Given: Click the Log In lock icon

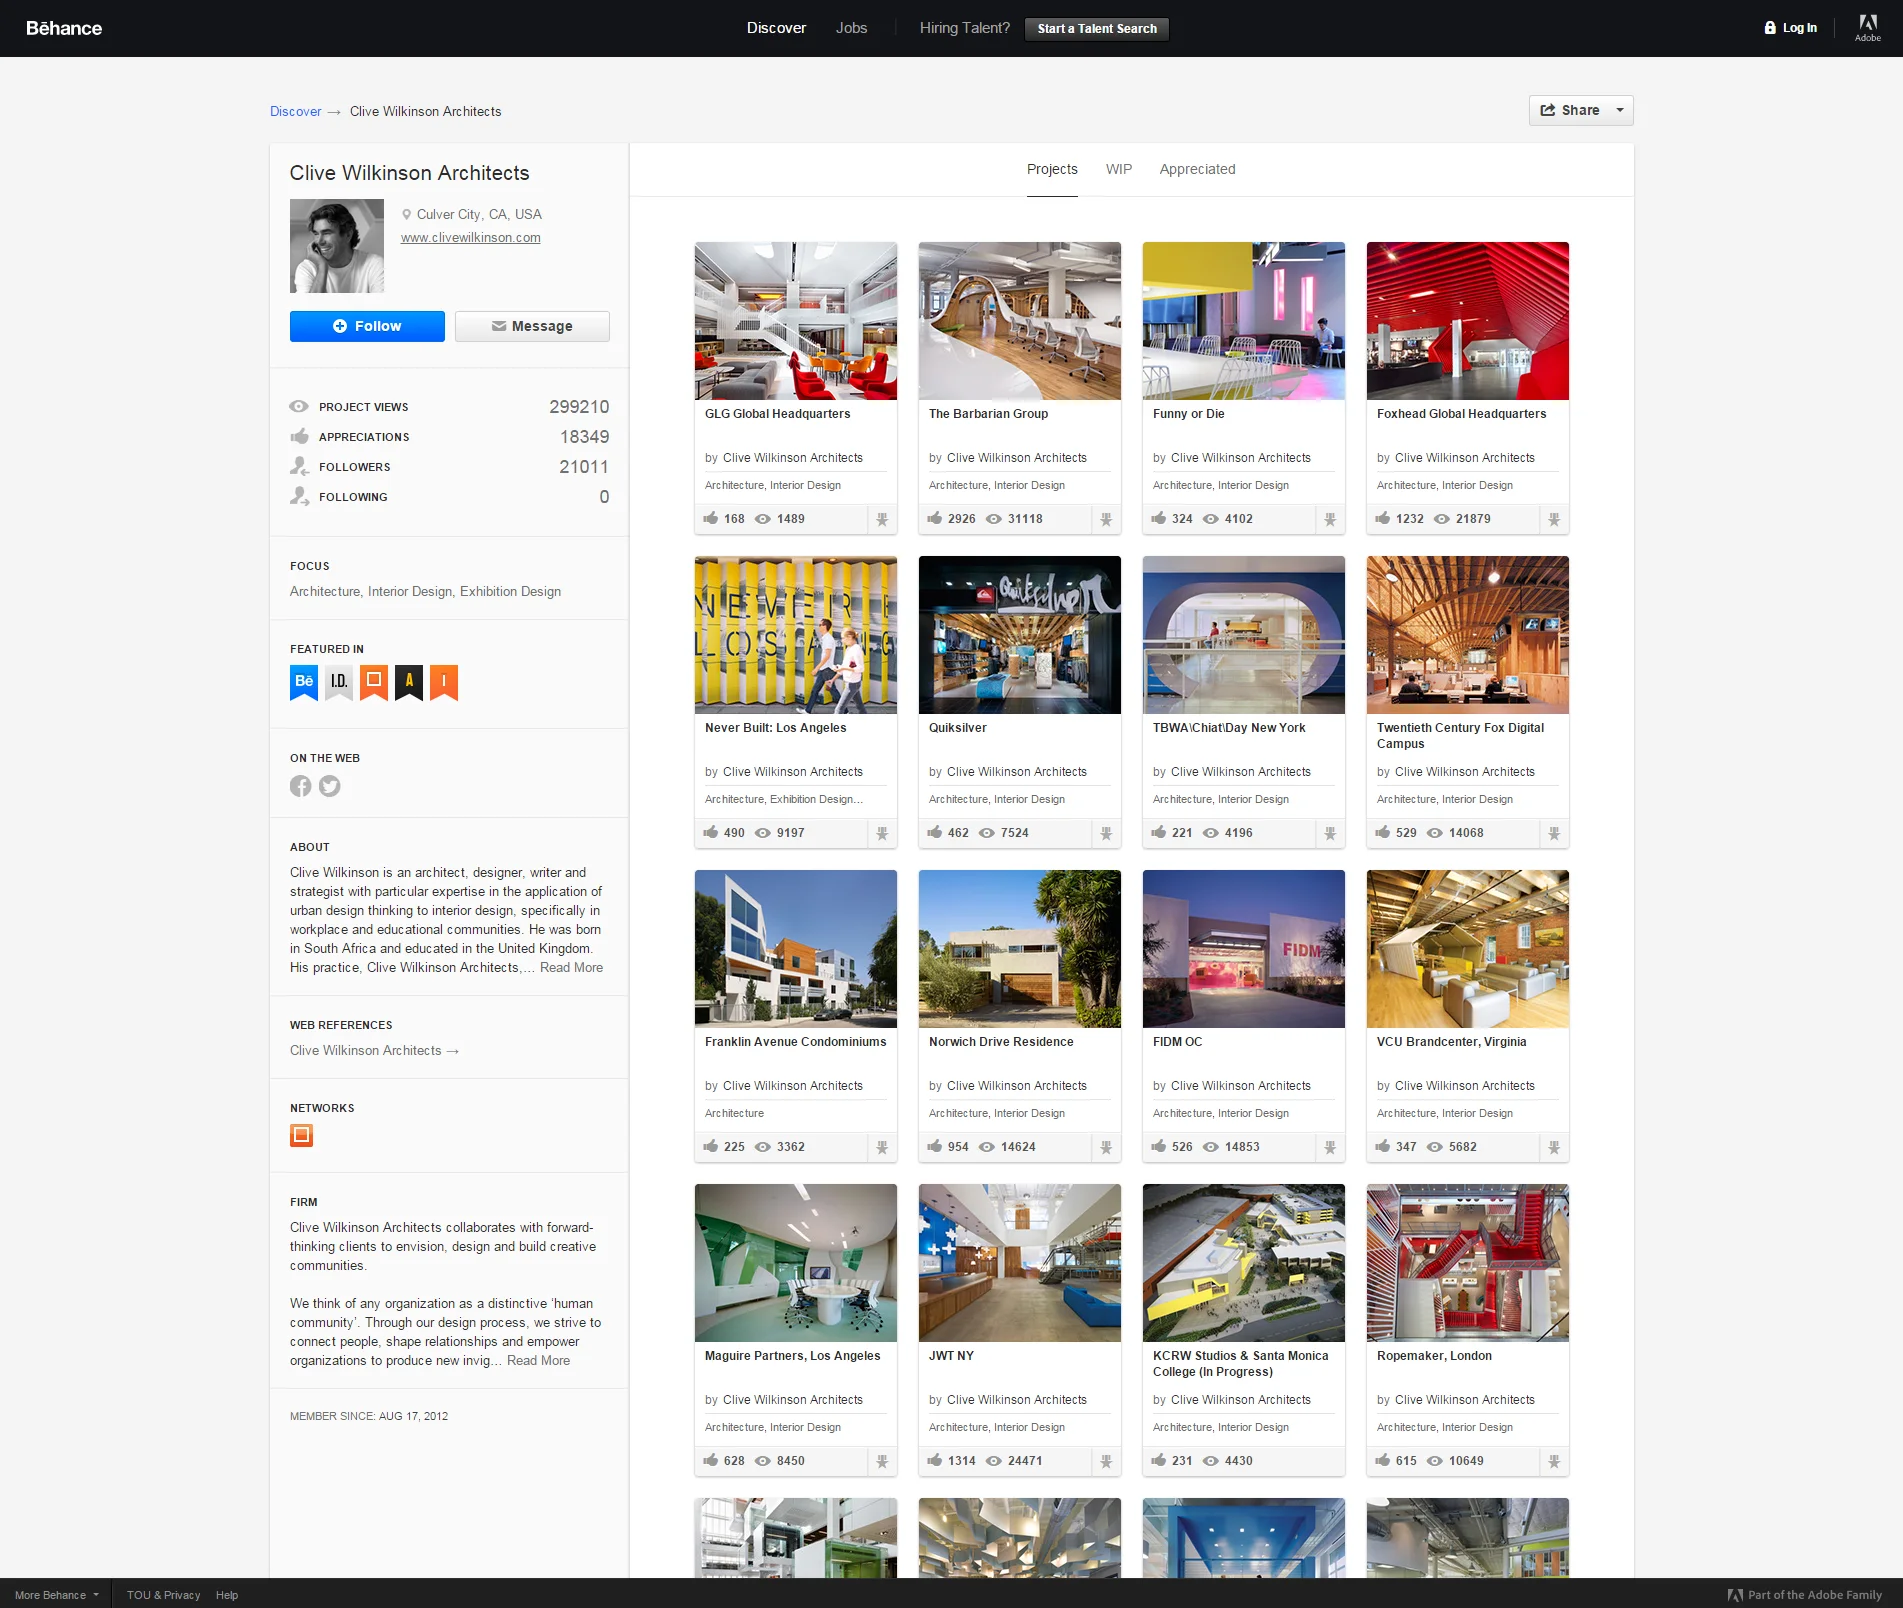Looking at the screenshot, I should pyautogui.click(x=1769, y=27).
